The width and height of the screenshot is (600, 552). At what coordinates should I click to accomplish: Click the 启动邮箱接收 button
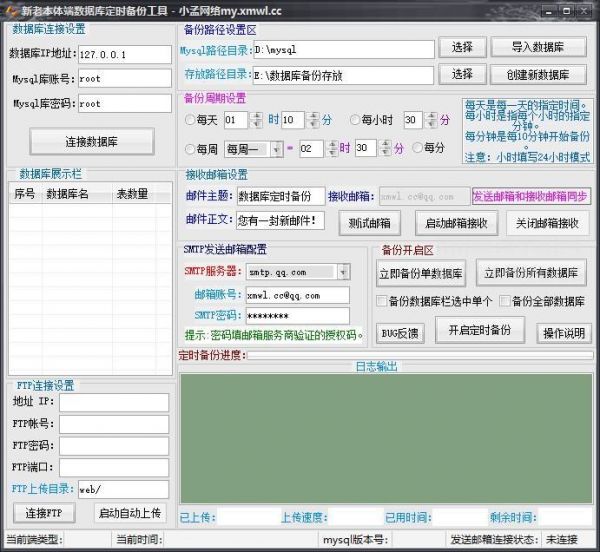click(x=457, y=223)
